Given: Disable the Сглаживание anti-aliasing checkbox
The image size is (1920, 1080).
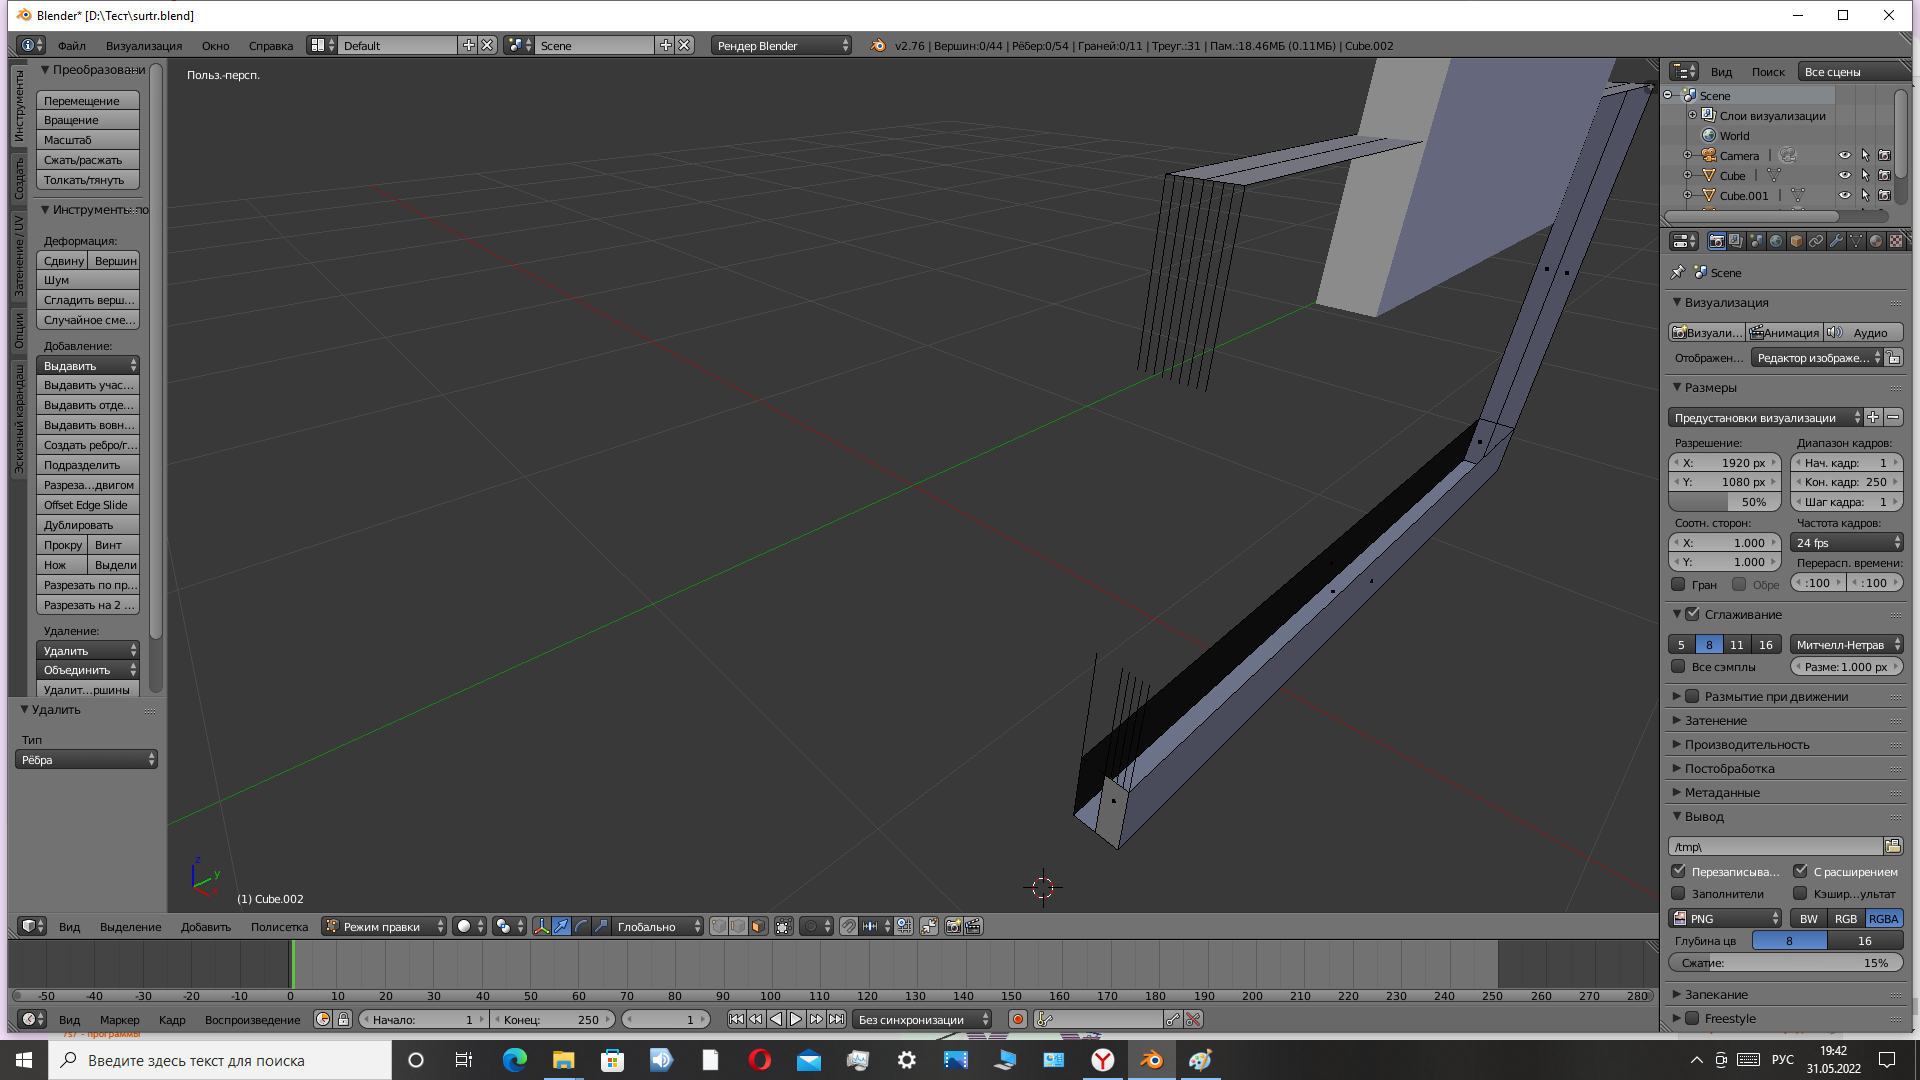Looking at the screenshot, I should 1692,615.
